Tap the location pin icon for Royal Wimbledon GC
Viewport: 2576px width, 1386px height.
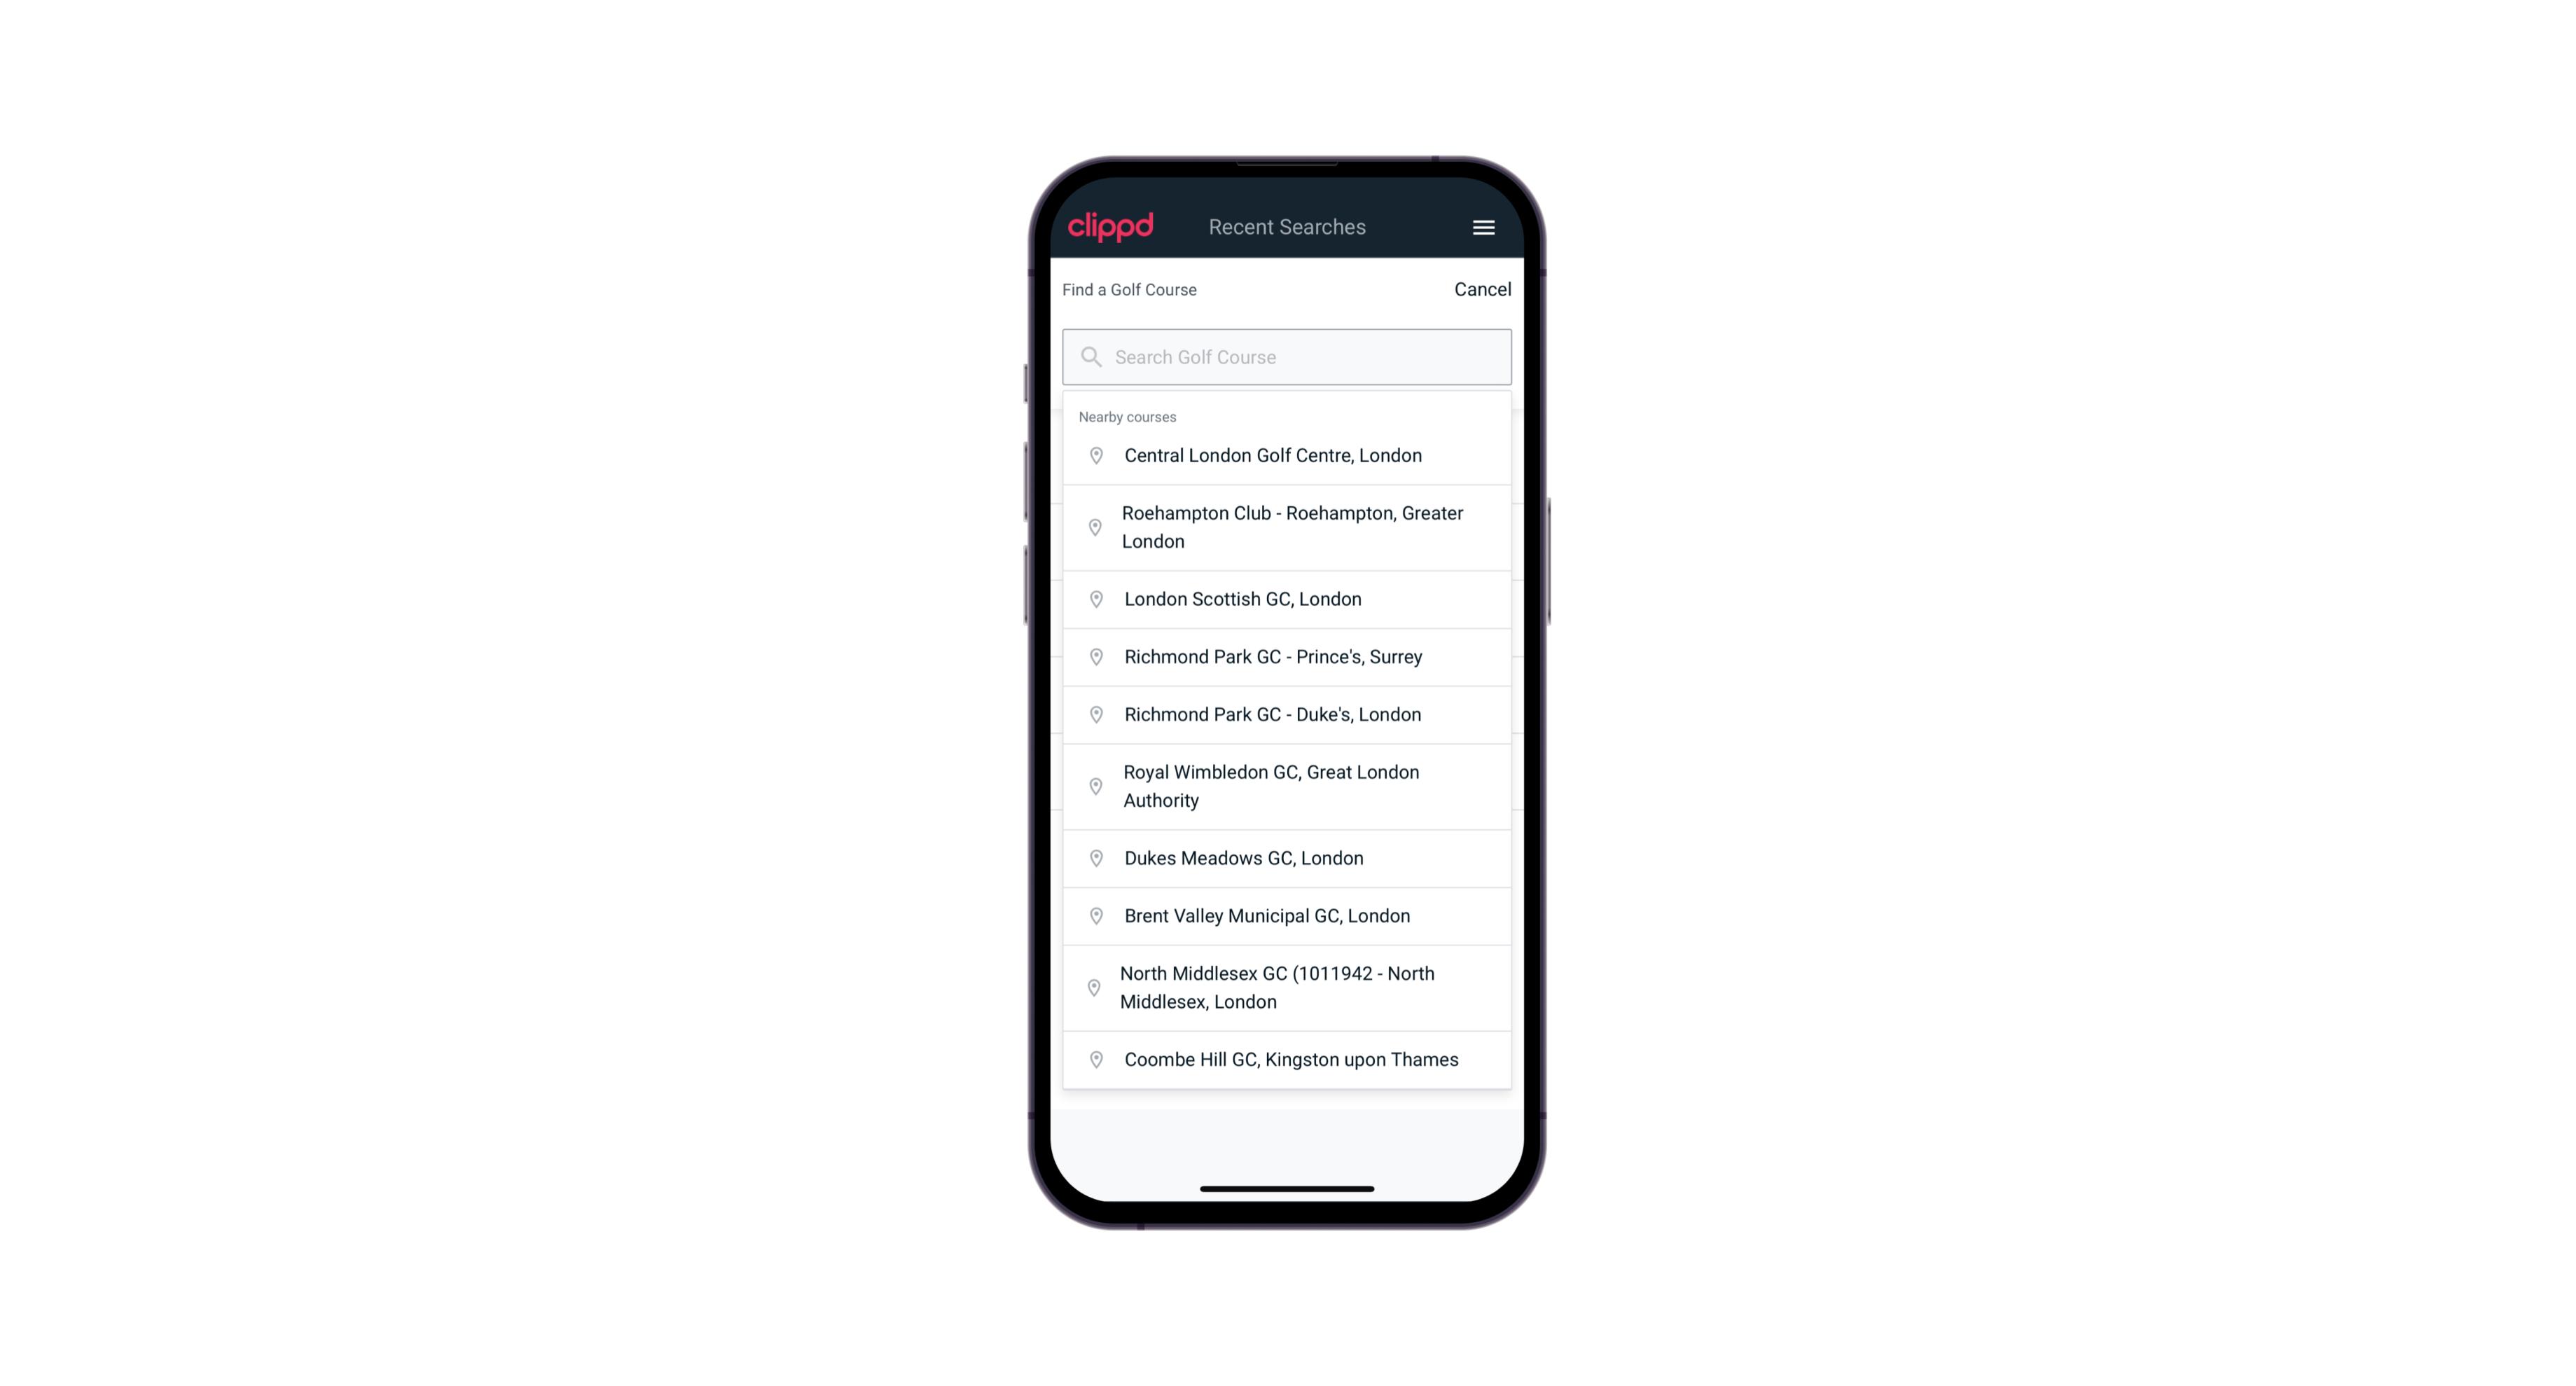point(1093,785)
